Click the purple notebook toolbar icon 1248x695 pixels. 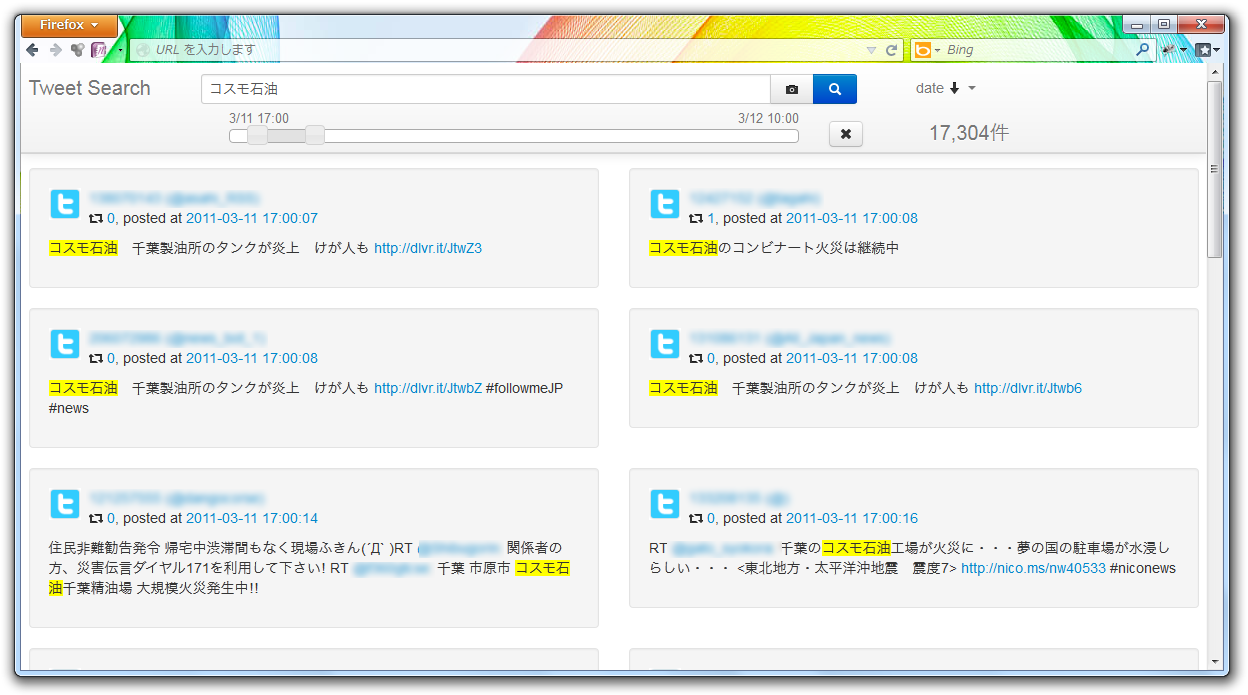coord(99,49)
